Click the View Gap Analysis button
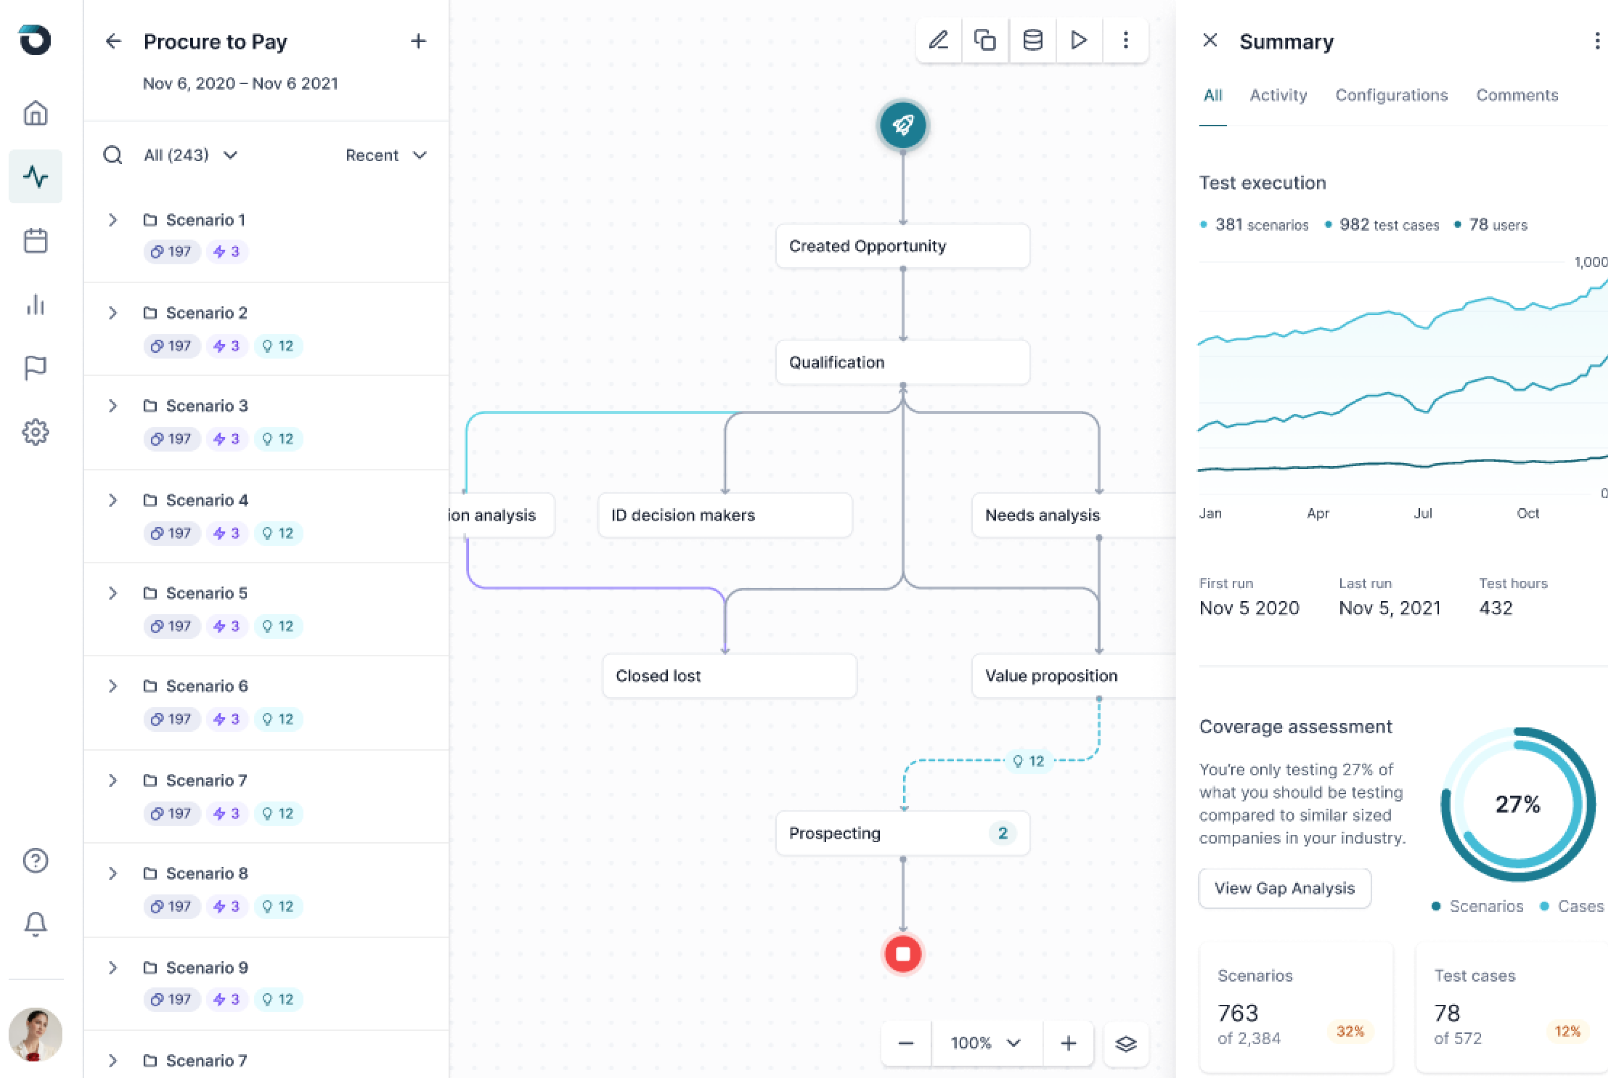The image size is (1608, 1078). pos(1284,888)
